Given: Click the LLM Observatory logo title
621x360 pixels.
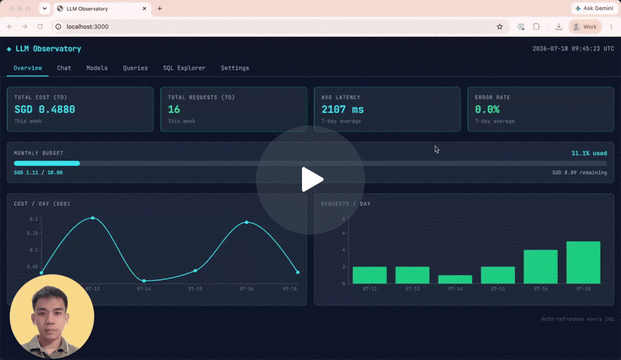Looking at the screenshot, I should tap(48, 49).
